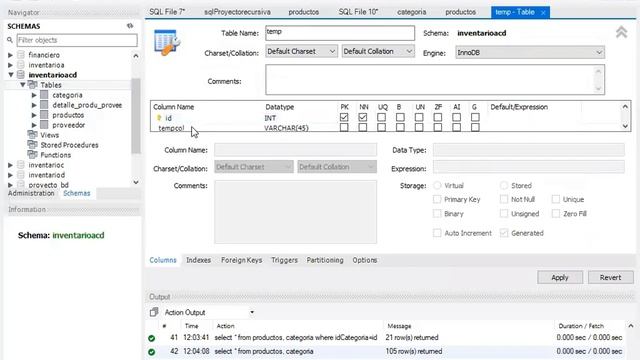The image size is (640, 360).
Task: Click the schemas refresh icon
Action: pyautogui.click(x=130, y=26)
